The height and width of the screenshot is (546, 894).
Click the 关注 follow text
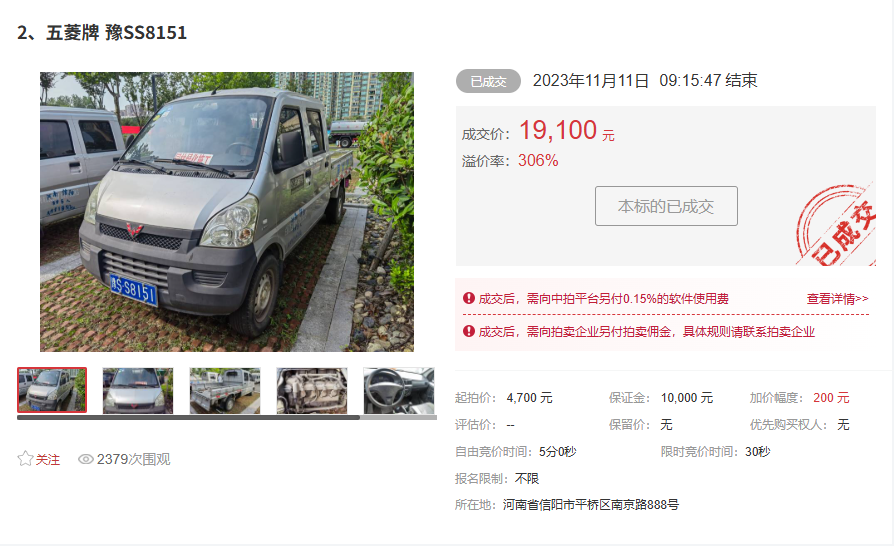(x=48, y=459)
